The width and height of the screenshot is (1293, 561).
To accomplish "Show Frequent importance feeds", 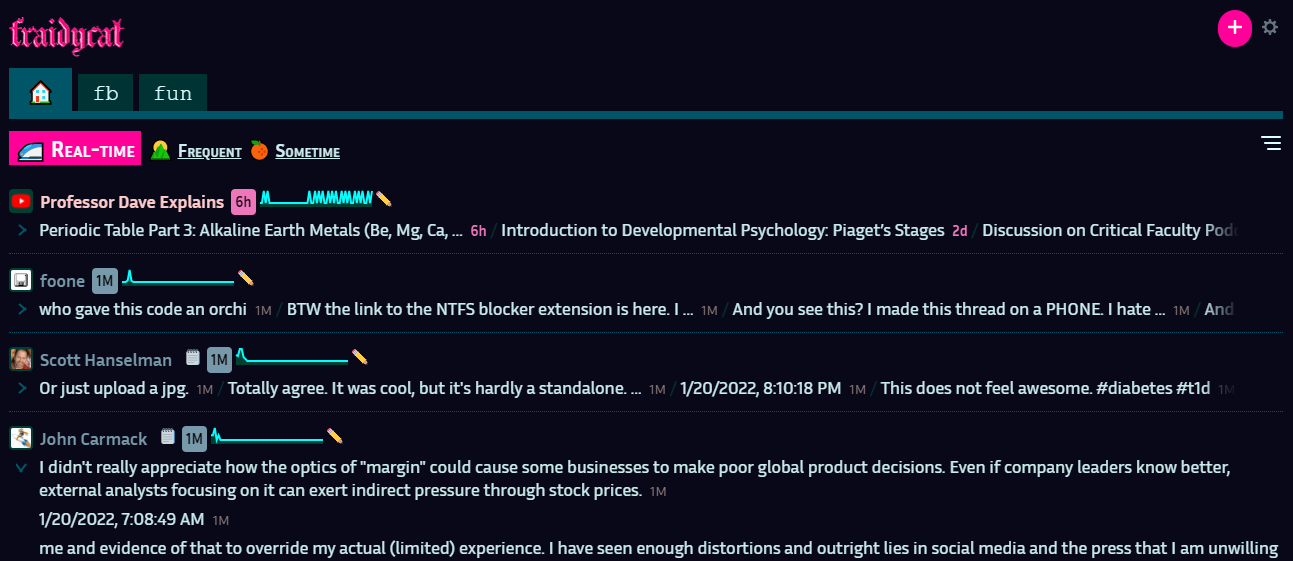I will click(x=209, y=152).
